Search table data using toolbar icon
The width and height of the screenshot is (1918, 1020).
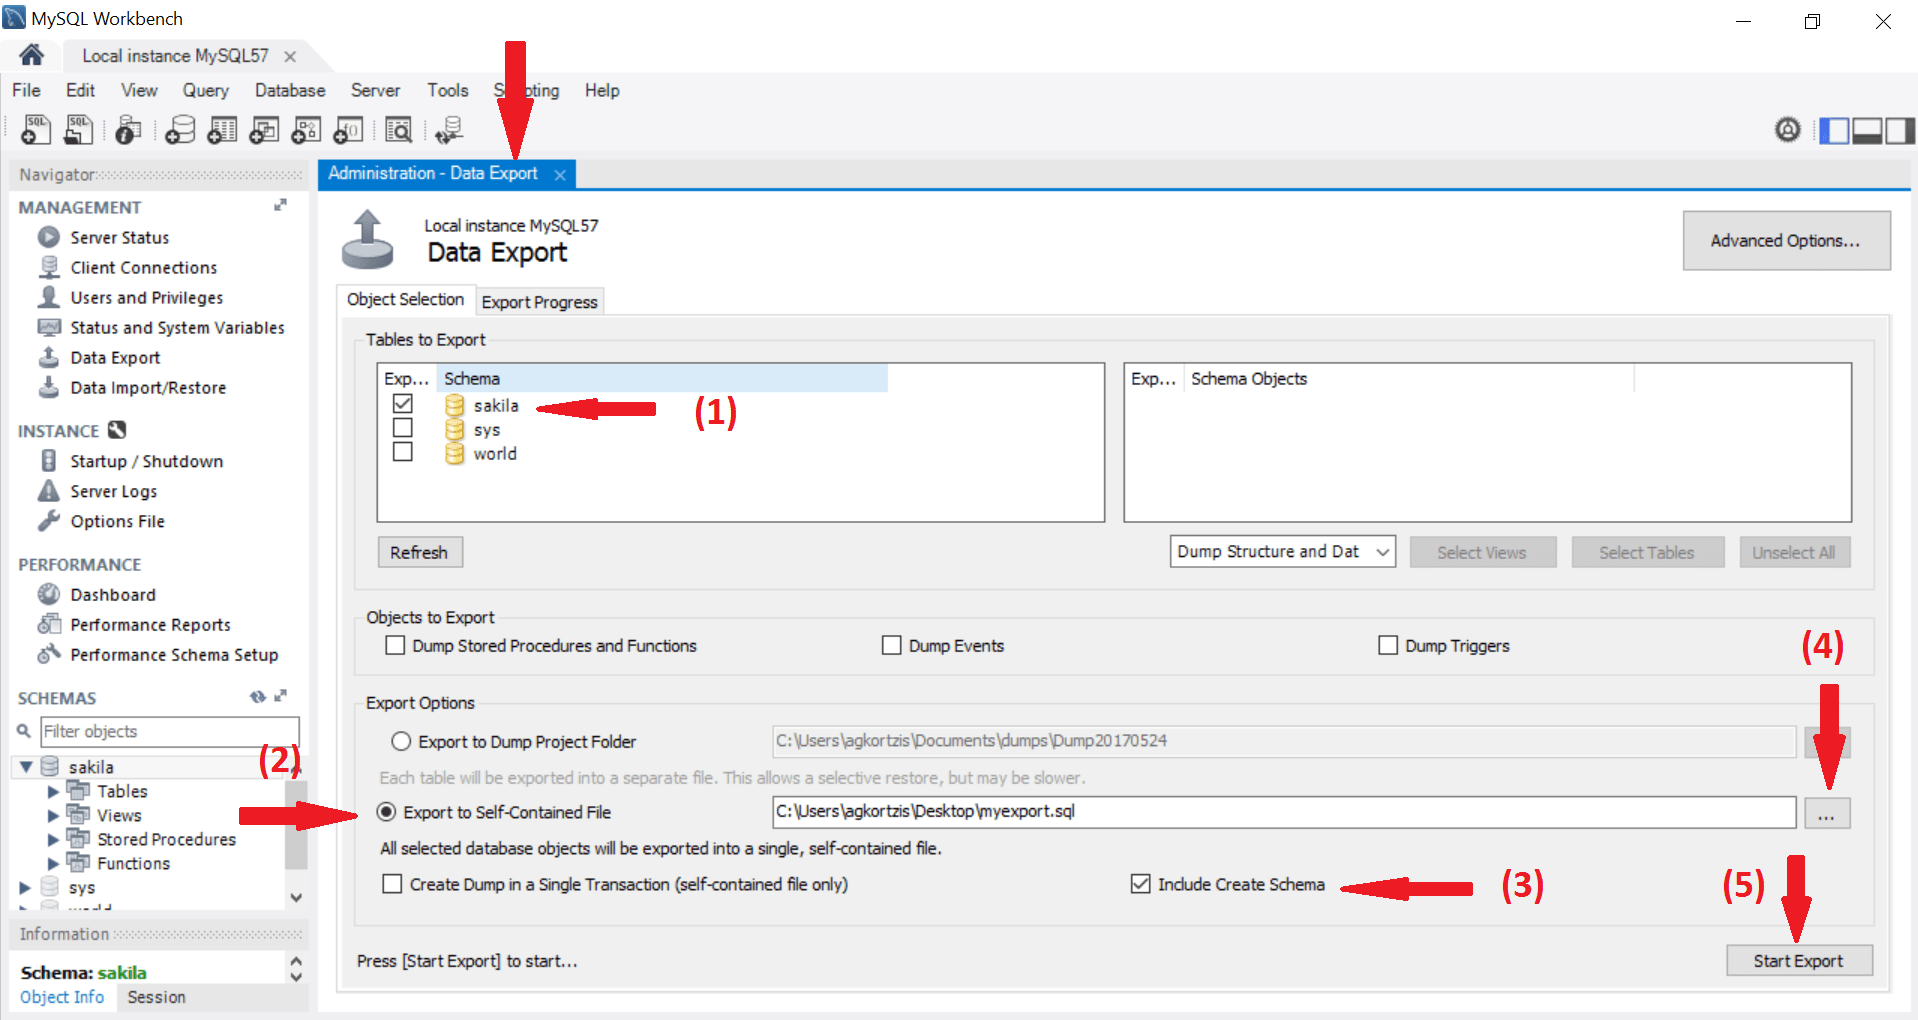point(398,130)
